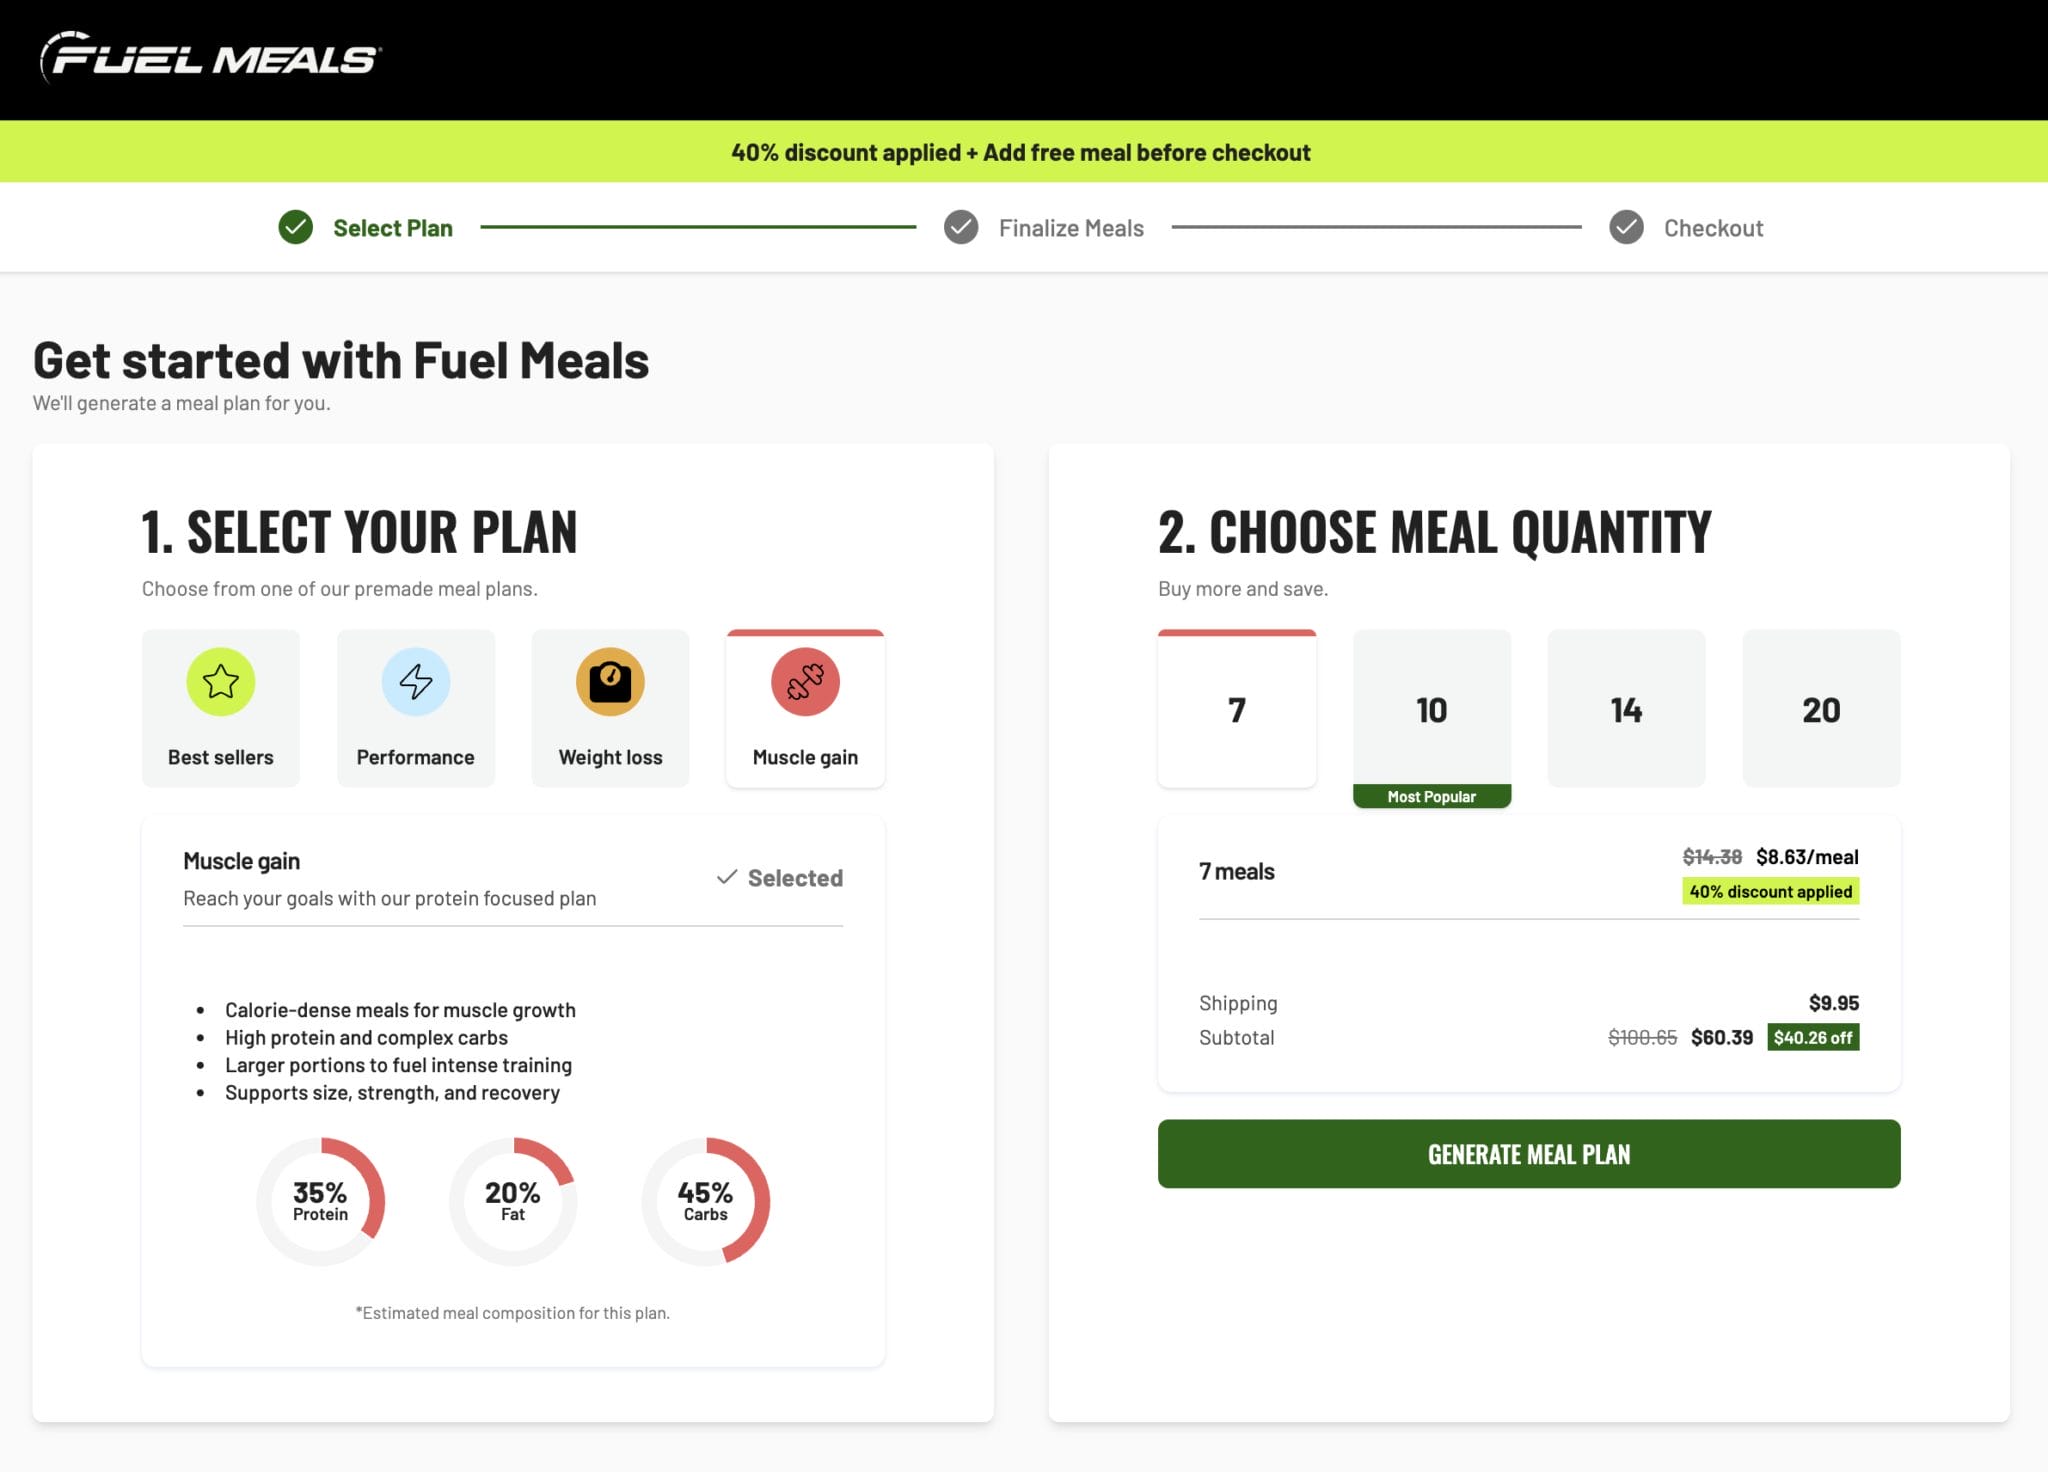Choose the Weight loss scale icon
This screenshot has width=2048, height=1472.
click(610, 683)
